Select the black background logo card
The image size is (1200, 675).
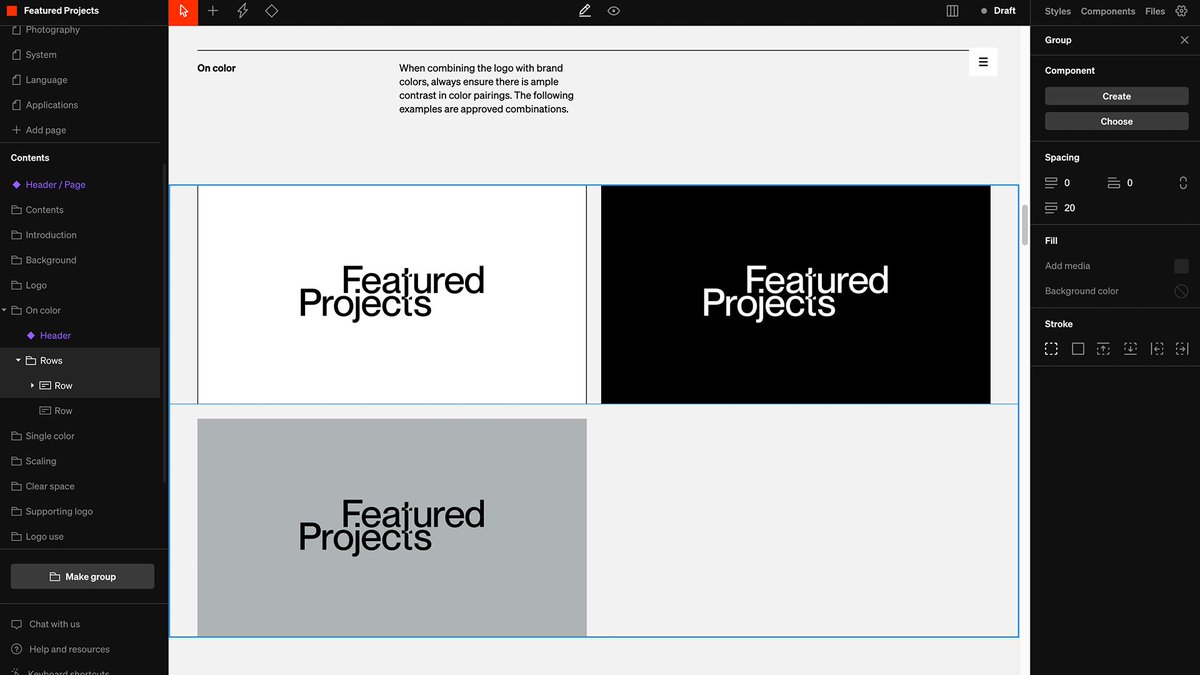pos(796,294)
